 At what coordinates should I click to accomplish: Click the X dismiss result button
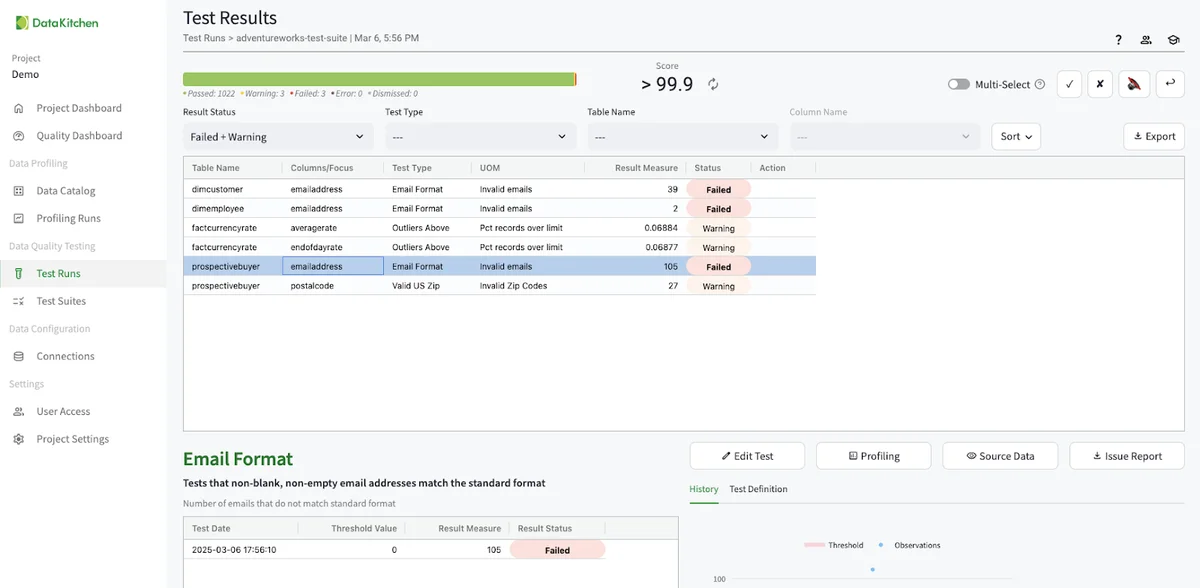1100,85
